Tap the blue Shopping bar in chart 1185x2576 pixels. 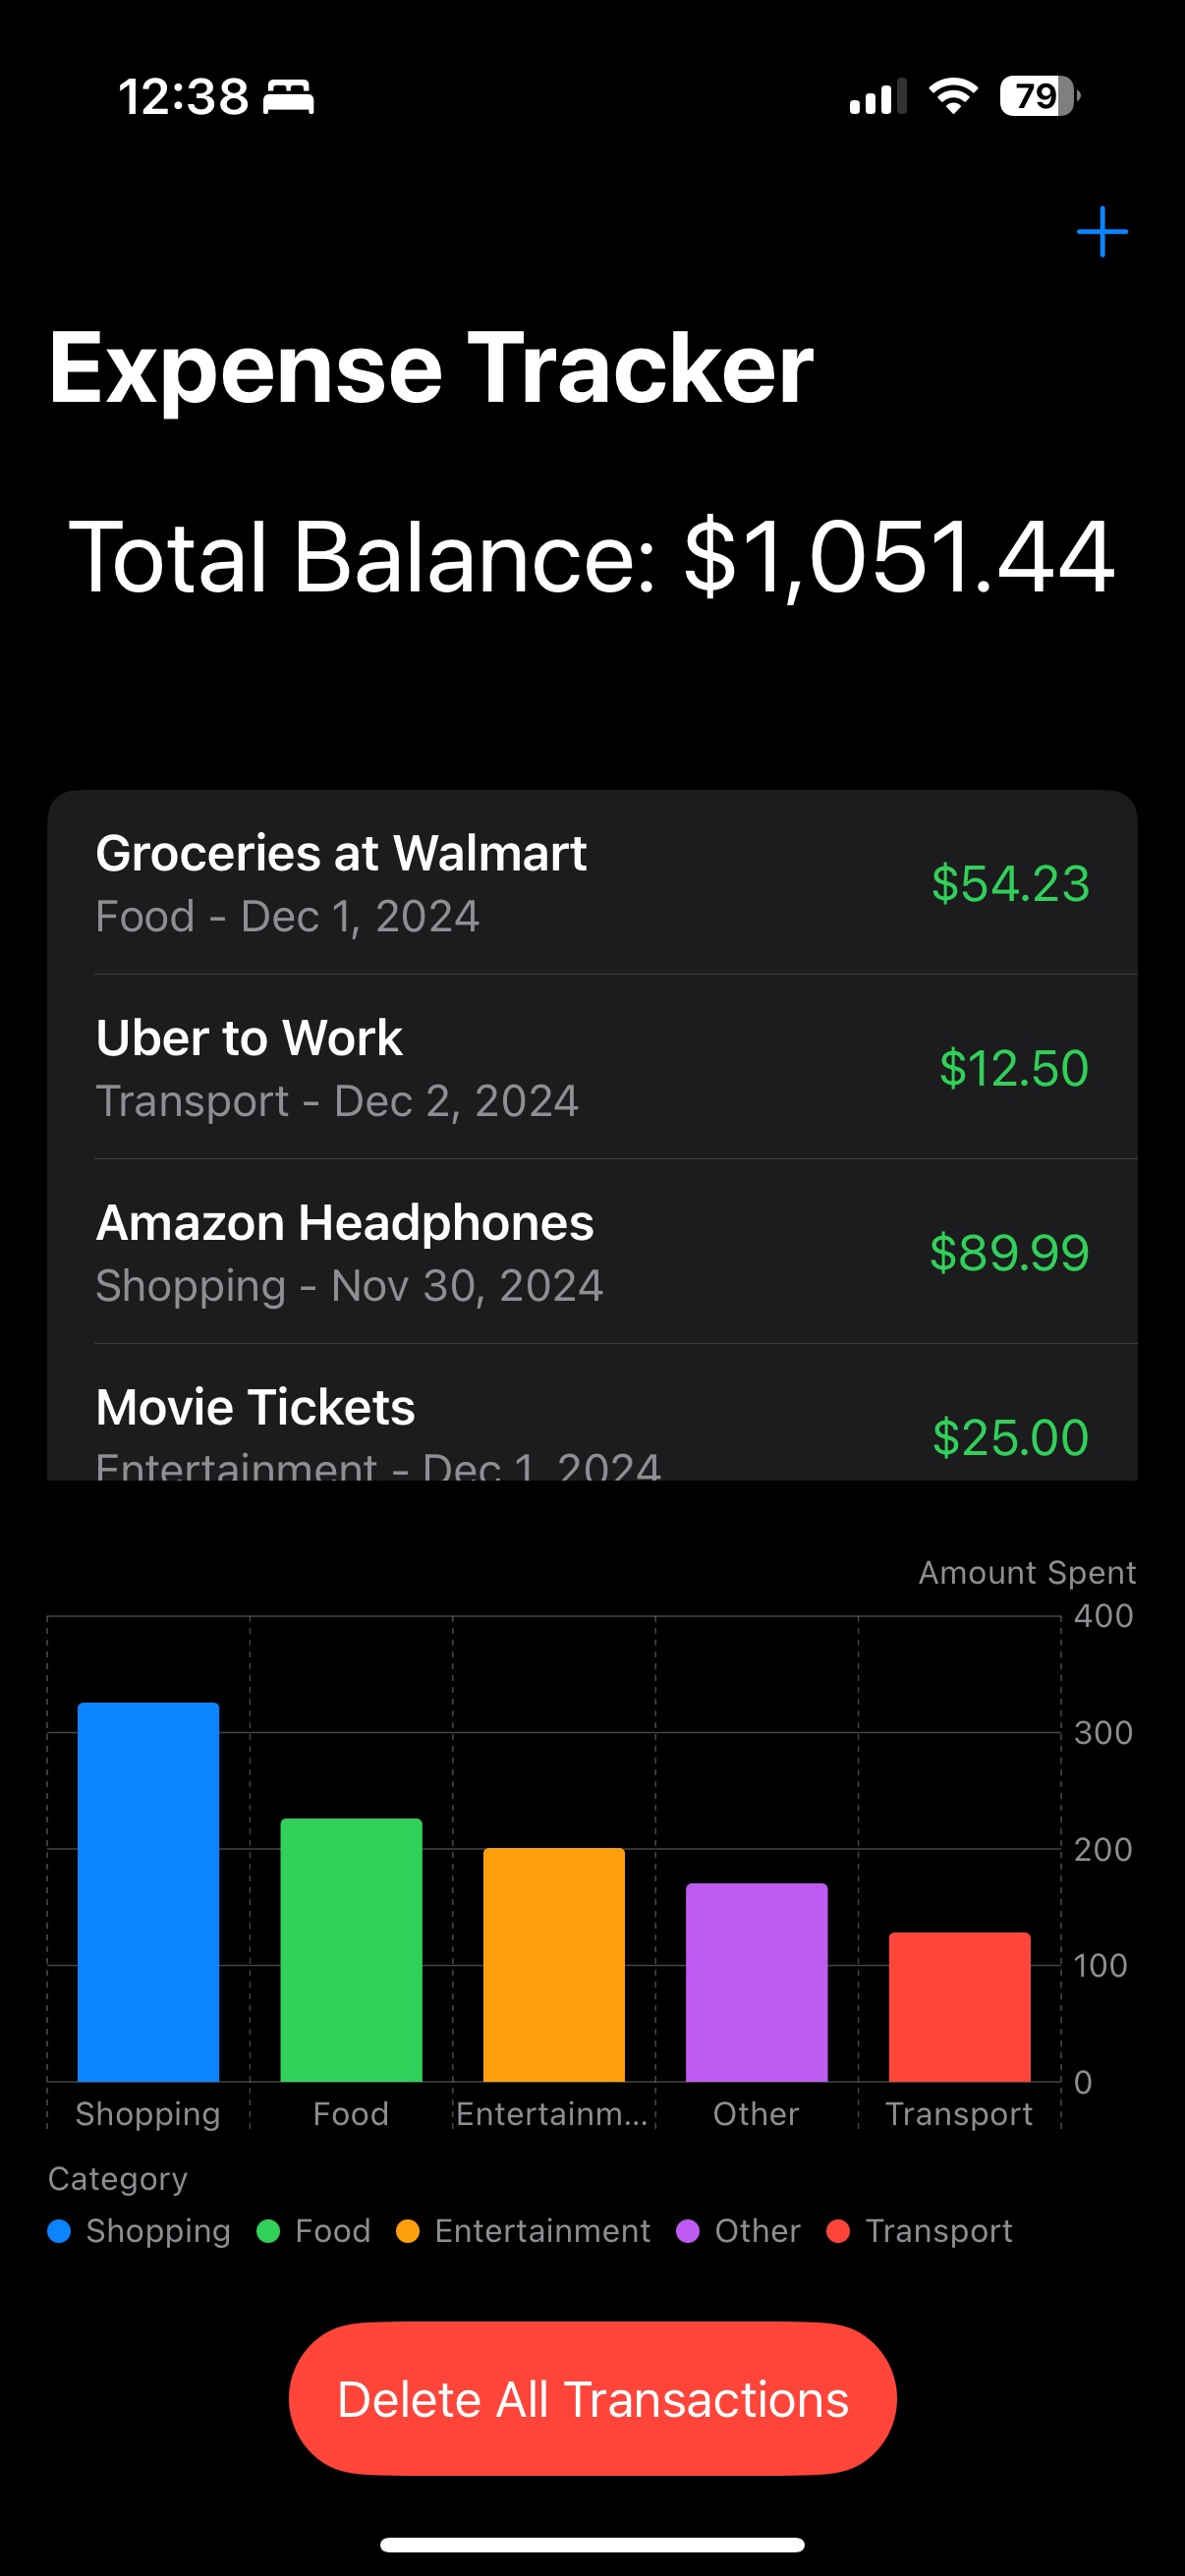(x=148, y=1892)
